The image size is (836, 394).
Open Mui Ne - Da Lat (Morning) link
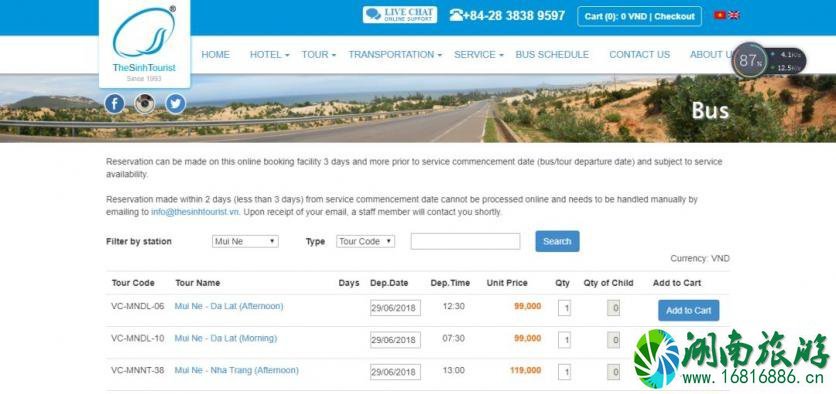click(226, 338)
